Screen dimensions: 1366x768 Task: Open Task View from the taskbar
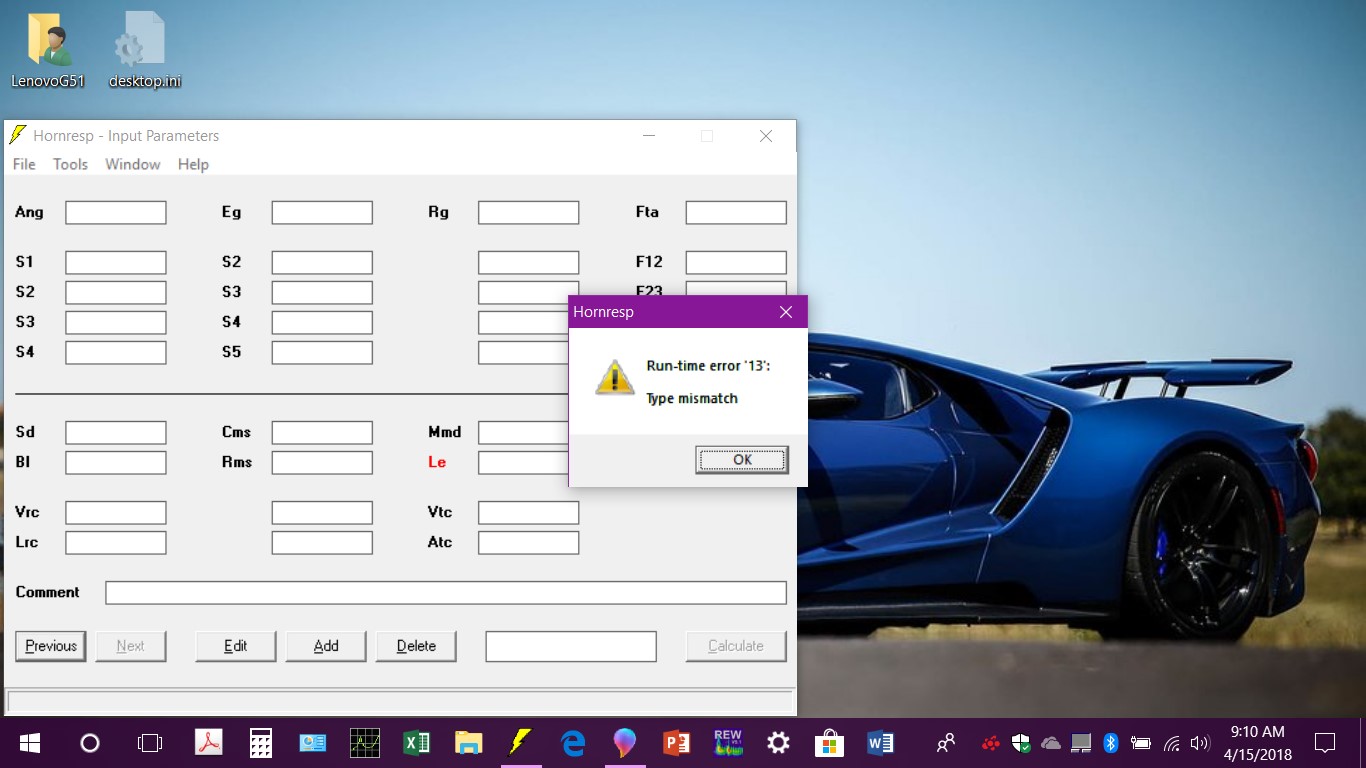click(x=150, y=743)
